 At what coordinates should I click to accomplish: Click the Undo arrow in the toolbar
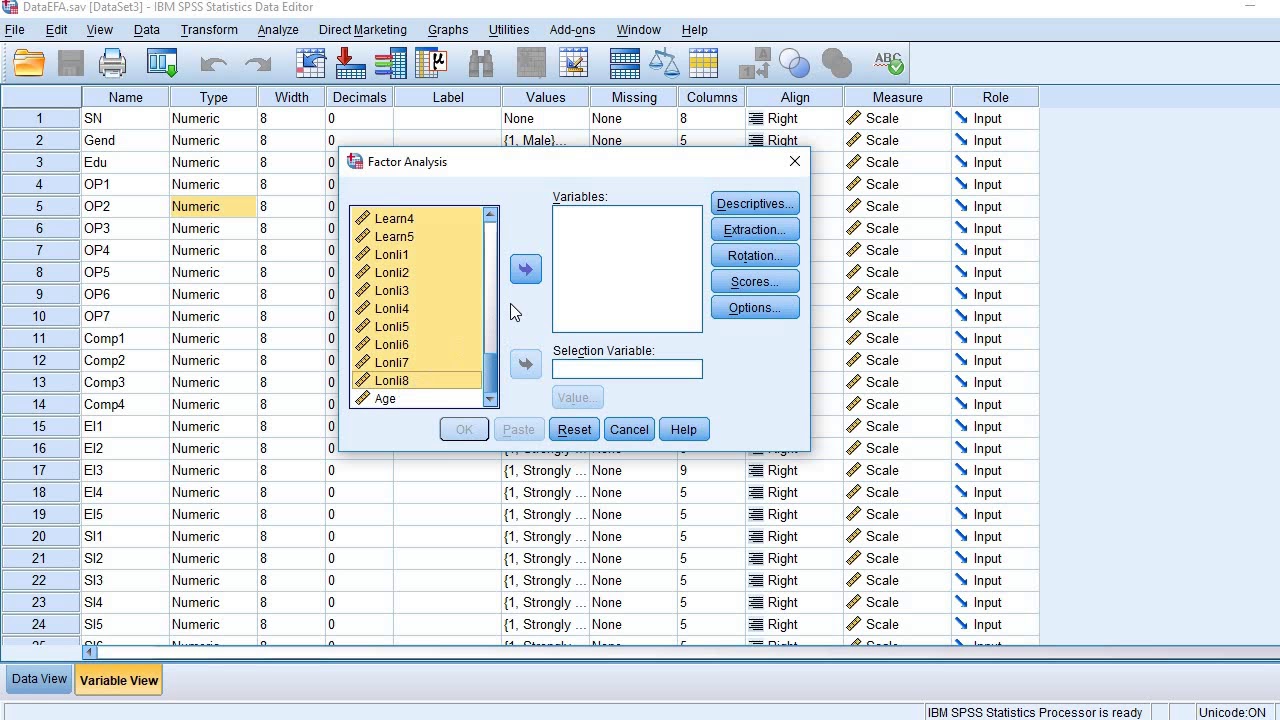(x=213, y=65)
